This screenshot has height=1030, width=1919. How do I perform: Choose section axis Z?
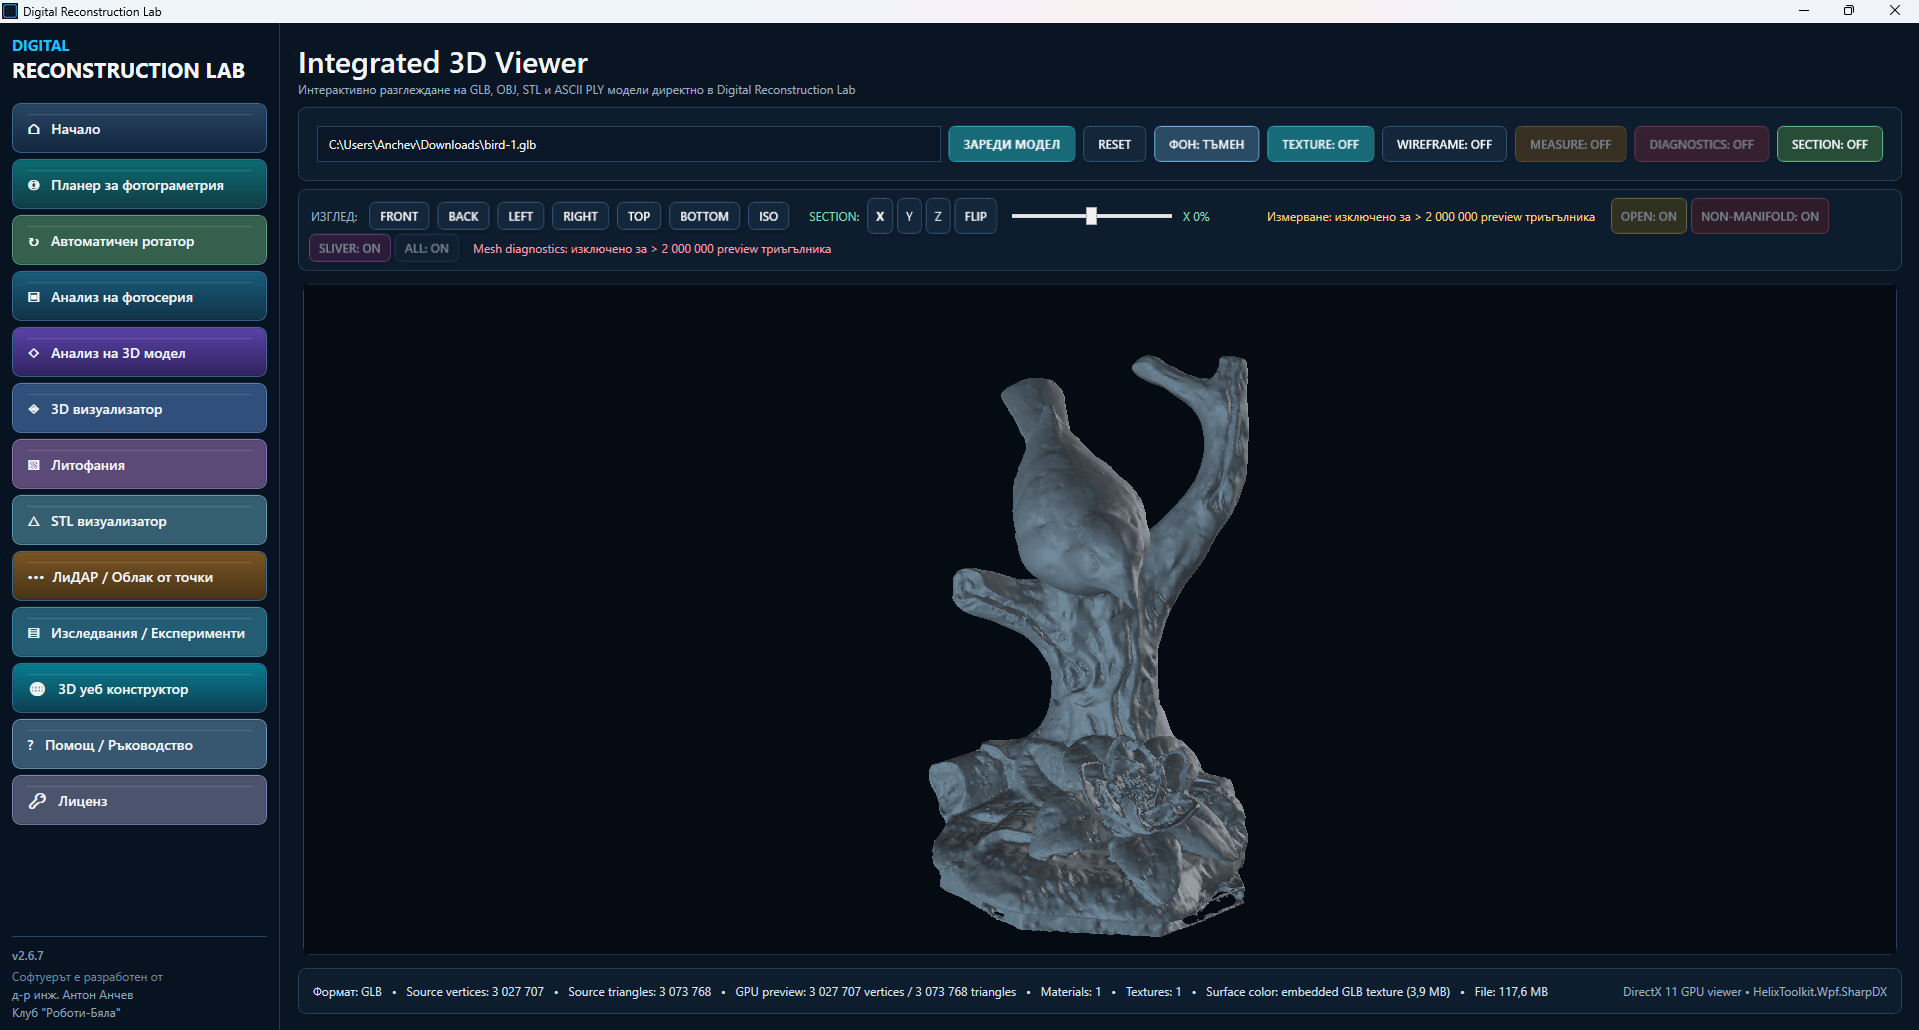(x=938, y=216)
